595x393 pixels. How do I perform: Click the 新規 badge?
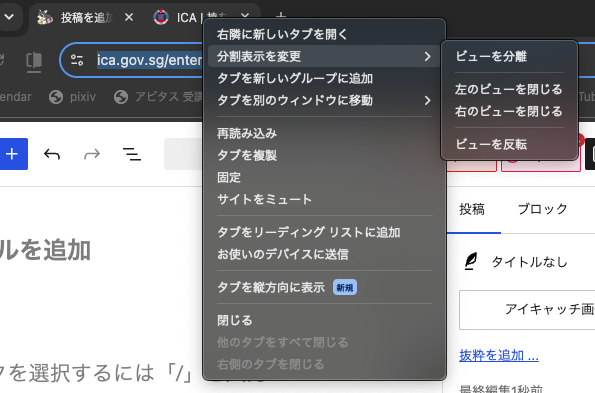(x=345, y=288)
